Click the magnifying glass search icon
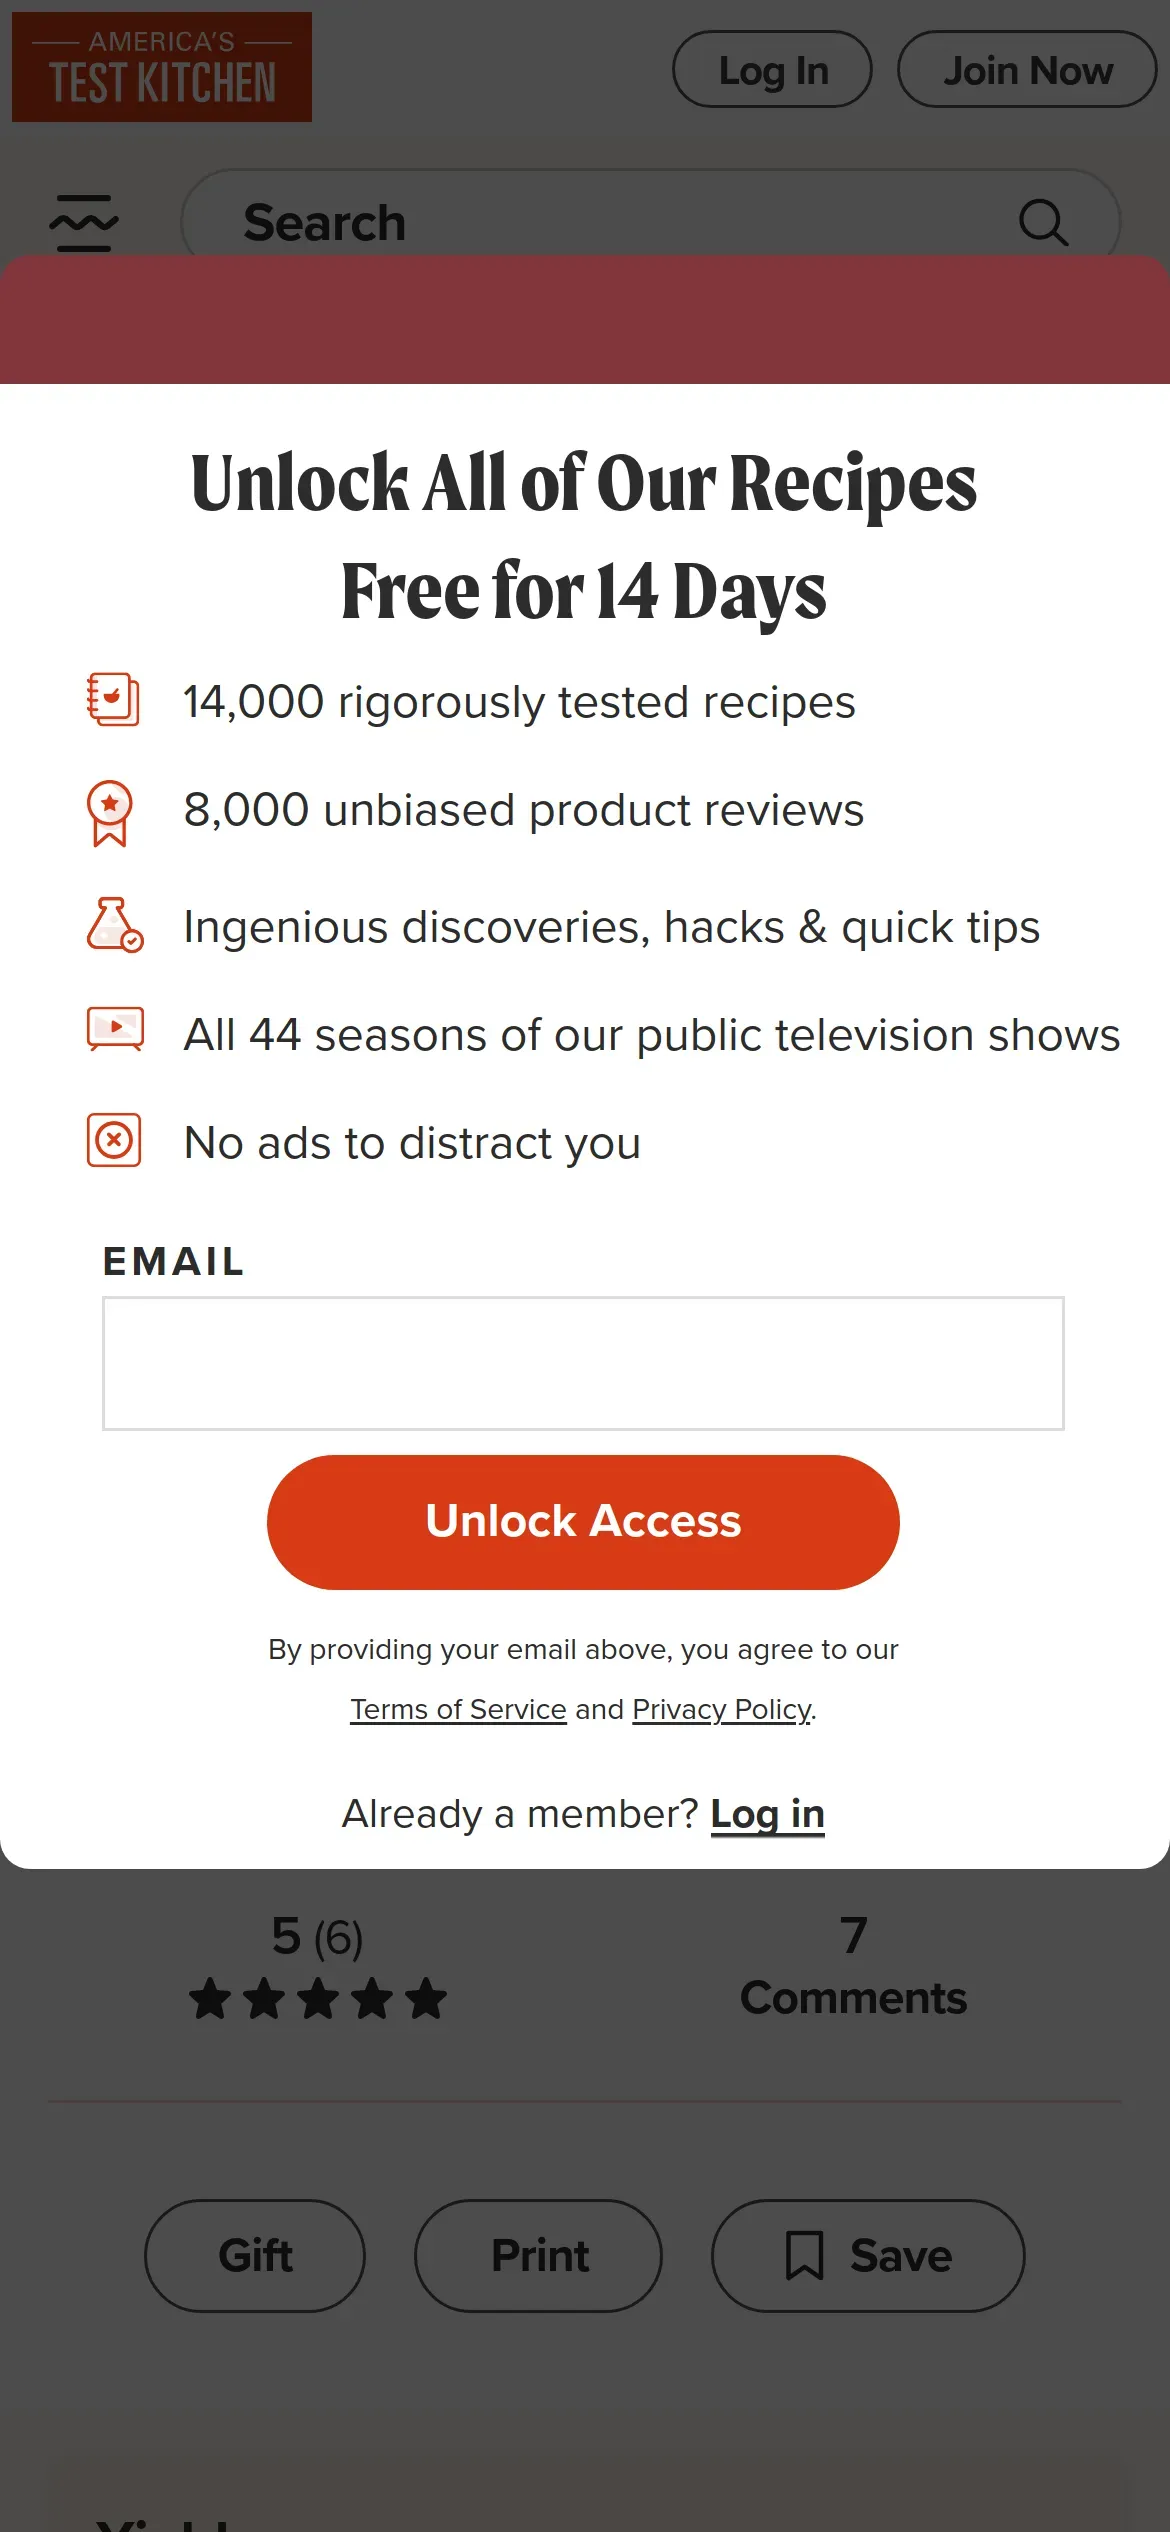Viewport: 1170px width, 2532px height. [x=1043, y=222]
